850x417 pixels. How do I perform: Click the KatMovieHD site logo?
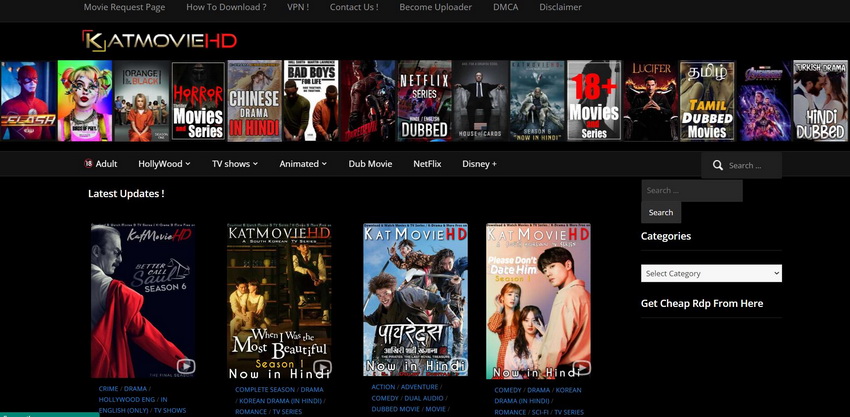pos(159,42)
